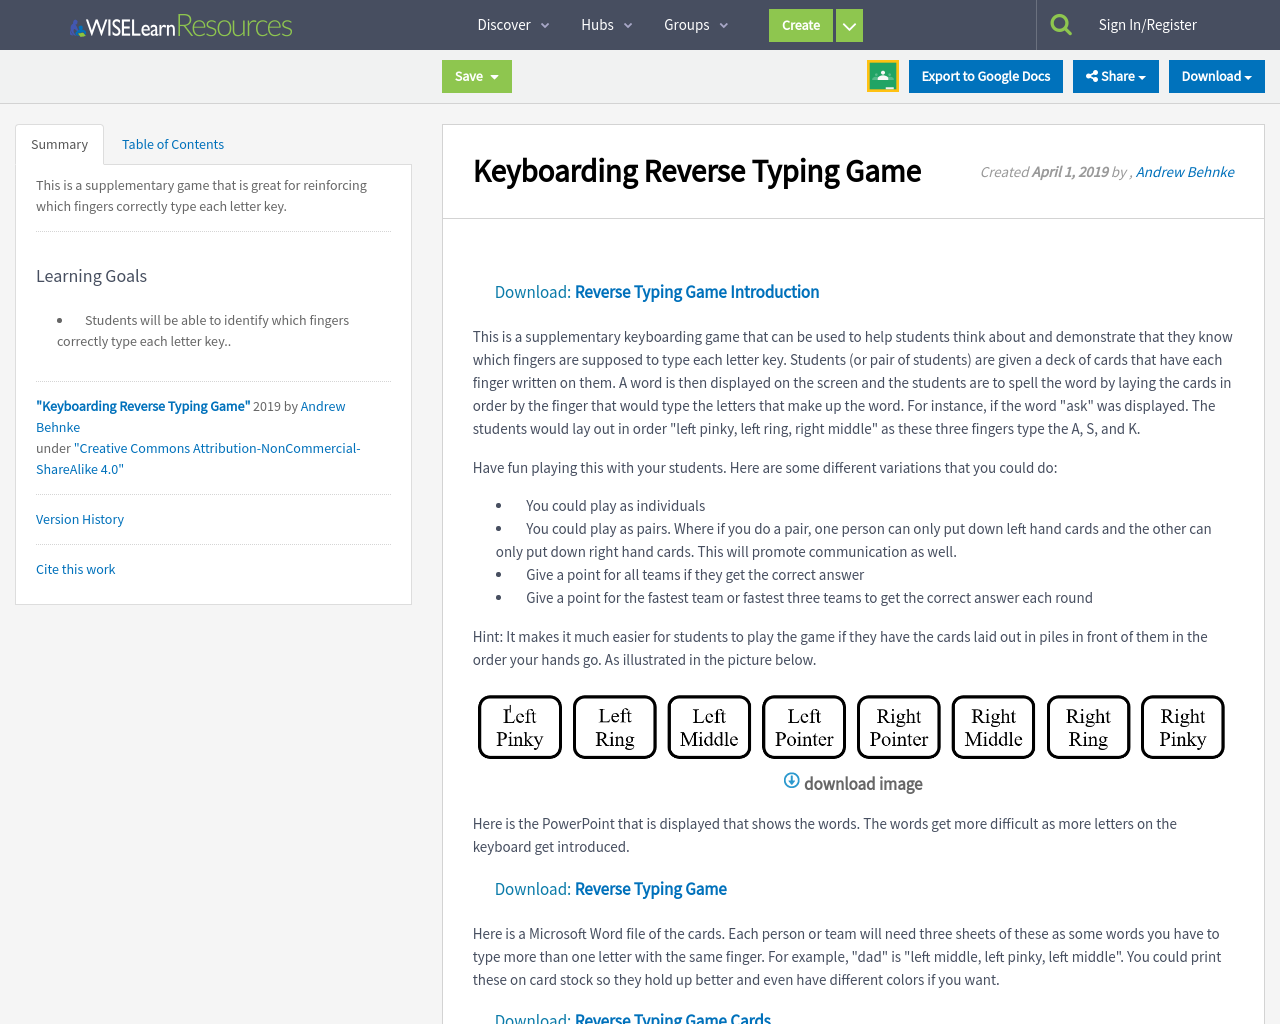Click the Left Pinky finger card image
The image size is (1280, 1024).
(519, 727)
